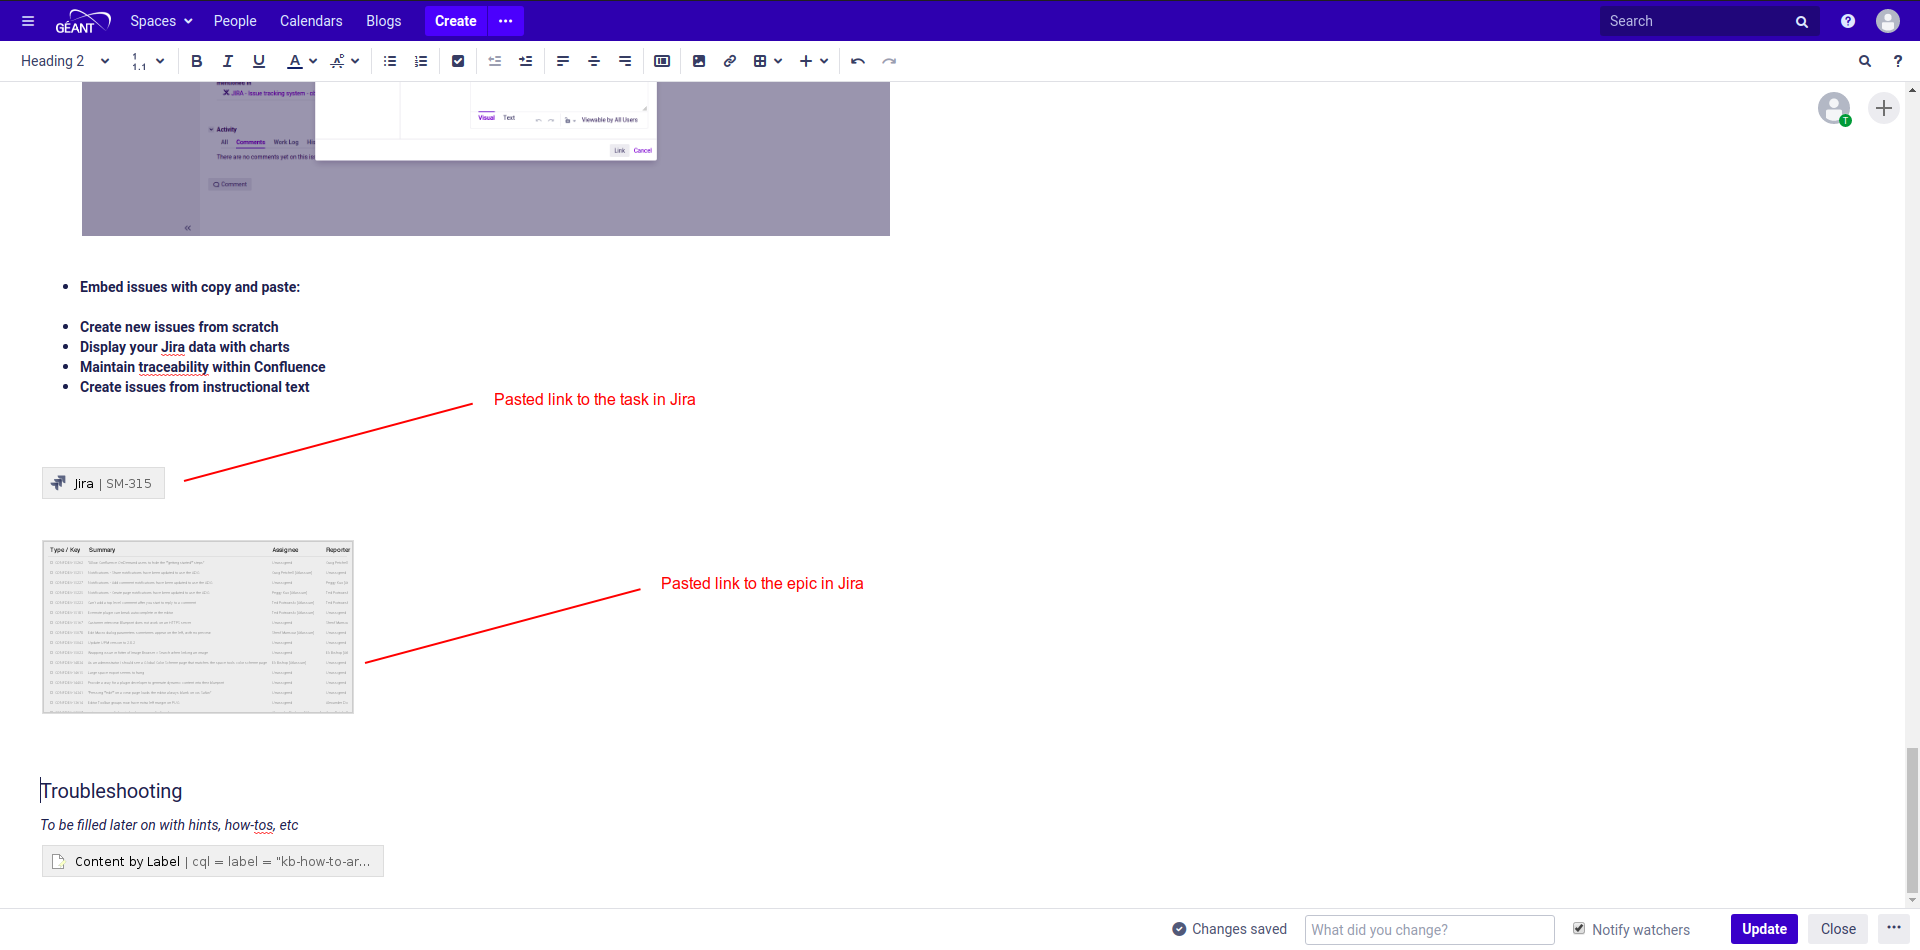The height and width of the screenshot is (950, 1920).
Task: Open more formatting options dropdown
Action: pyautogui.click(x=345, y=61)
